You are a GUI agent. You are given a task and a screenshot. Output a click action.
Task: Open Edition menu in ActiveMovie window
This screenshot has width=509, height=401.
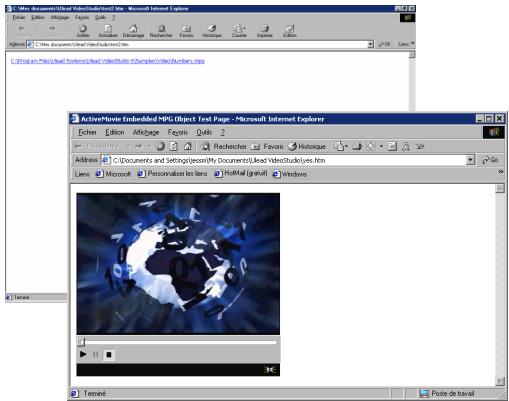[x=115, y=132]
